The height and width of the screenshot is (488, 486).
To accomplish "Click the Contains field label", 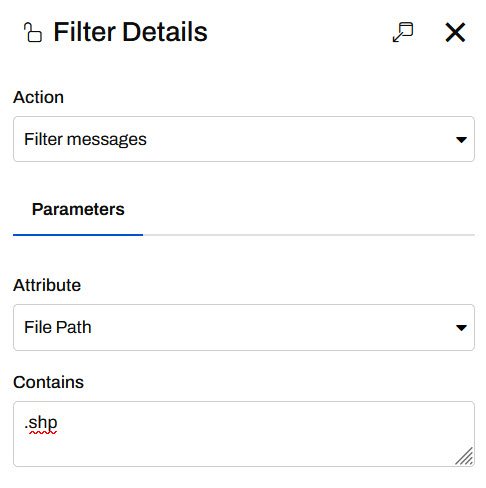I will [x=48, y=382].
